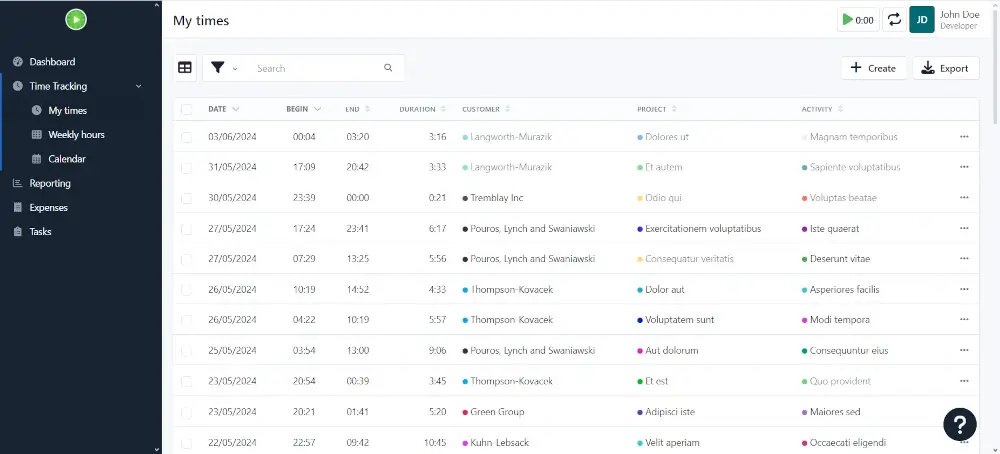Open actions menu for Magnam temporibus row
This screenshot has width=1000, height=454.
pyautogui.click(x=964, y=136)
